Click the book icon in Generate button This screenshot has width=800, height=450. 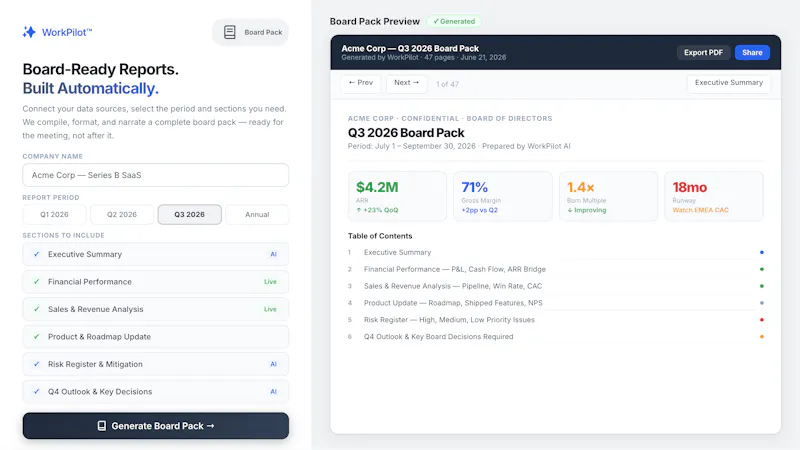coord(102,426)
